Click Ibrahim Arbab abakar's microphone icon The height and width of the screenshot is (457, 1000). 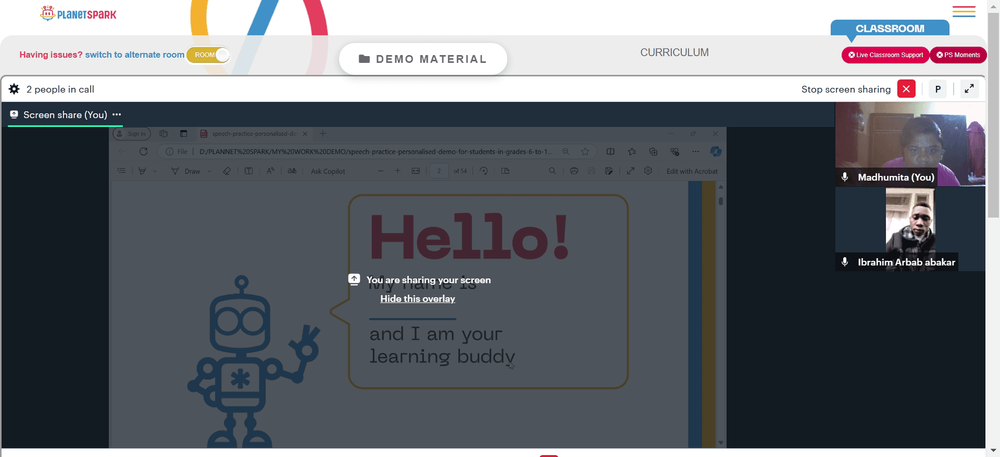click(x=845, y=262)
